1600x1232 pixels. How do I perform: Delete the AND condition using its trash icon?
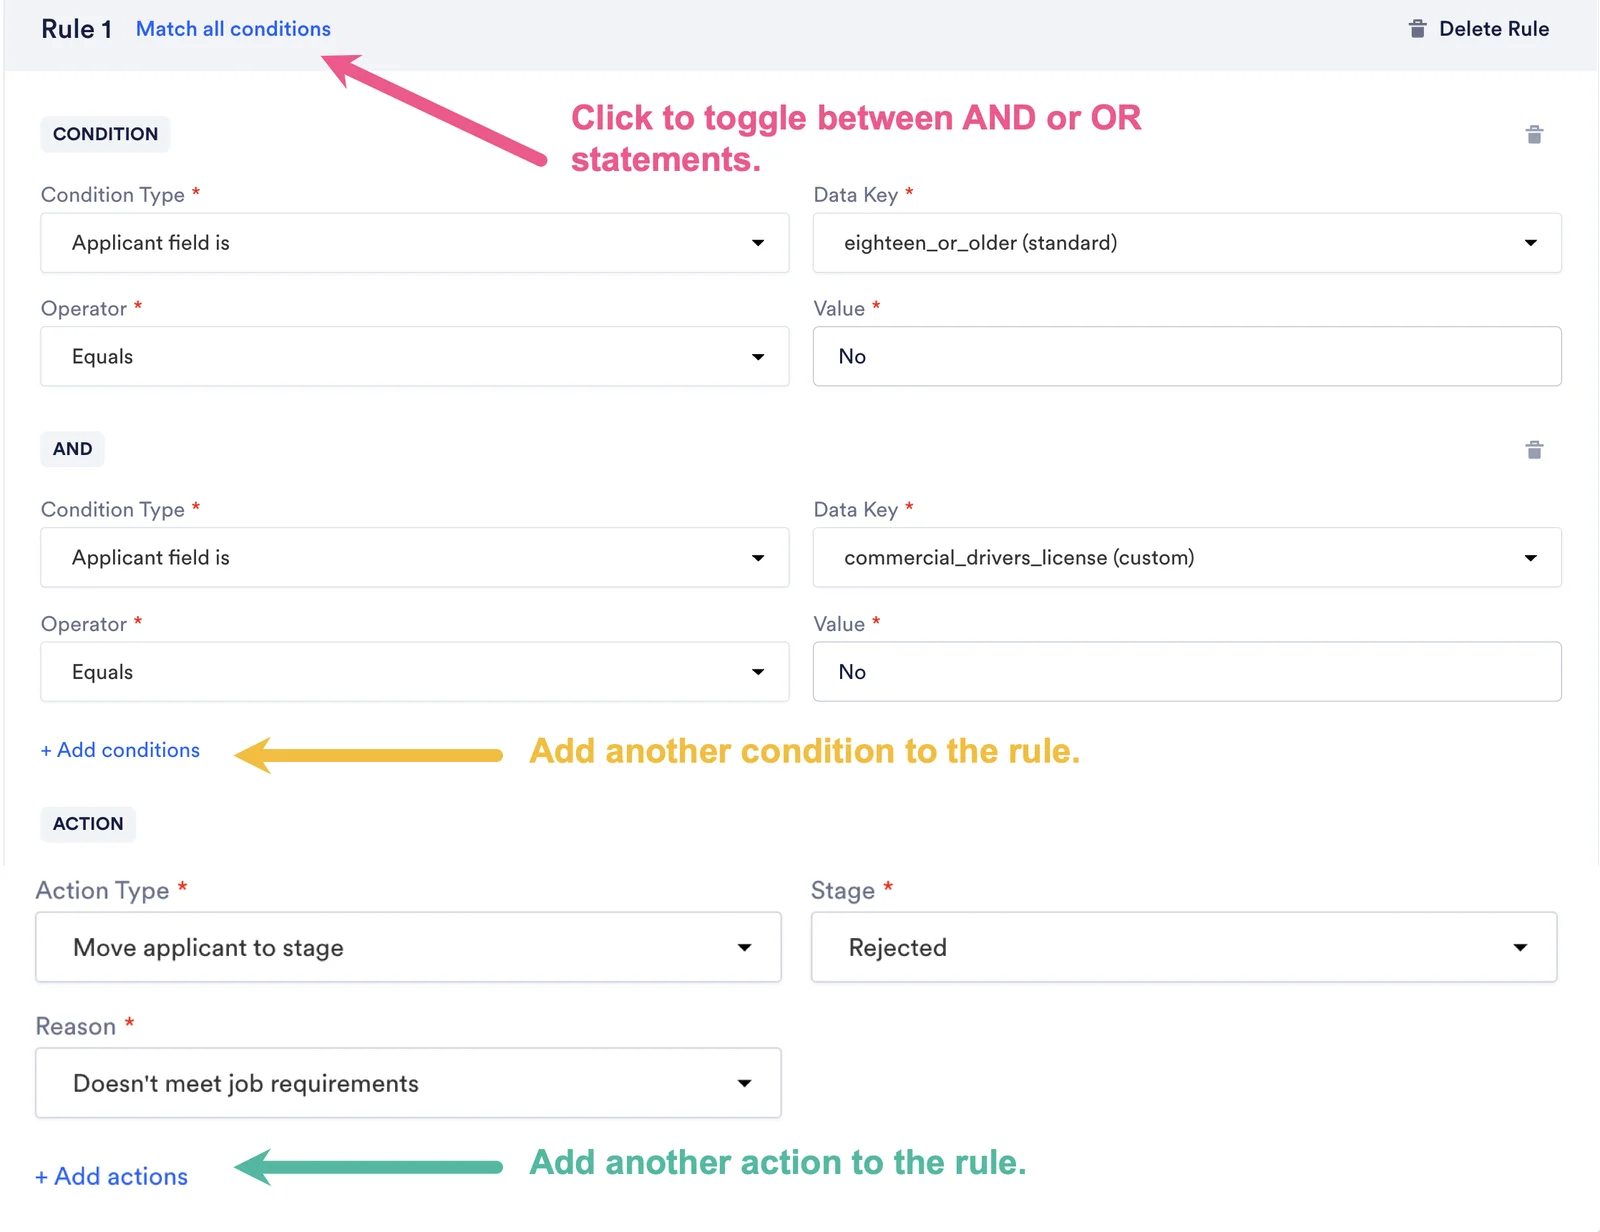1534,450
